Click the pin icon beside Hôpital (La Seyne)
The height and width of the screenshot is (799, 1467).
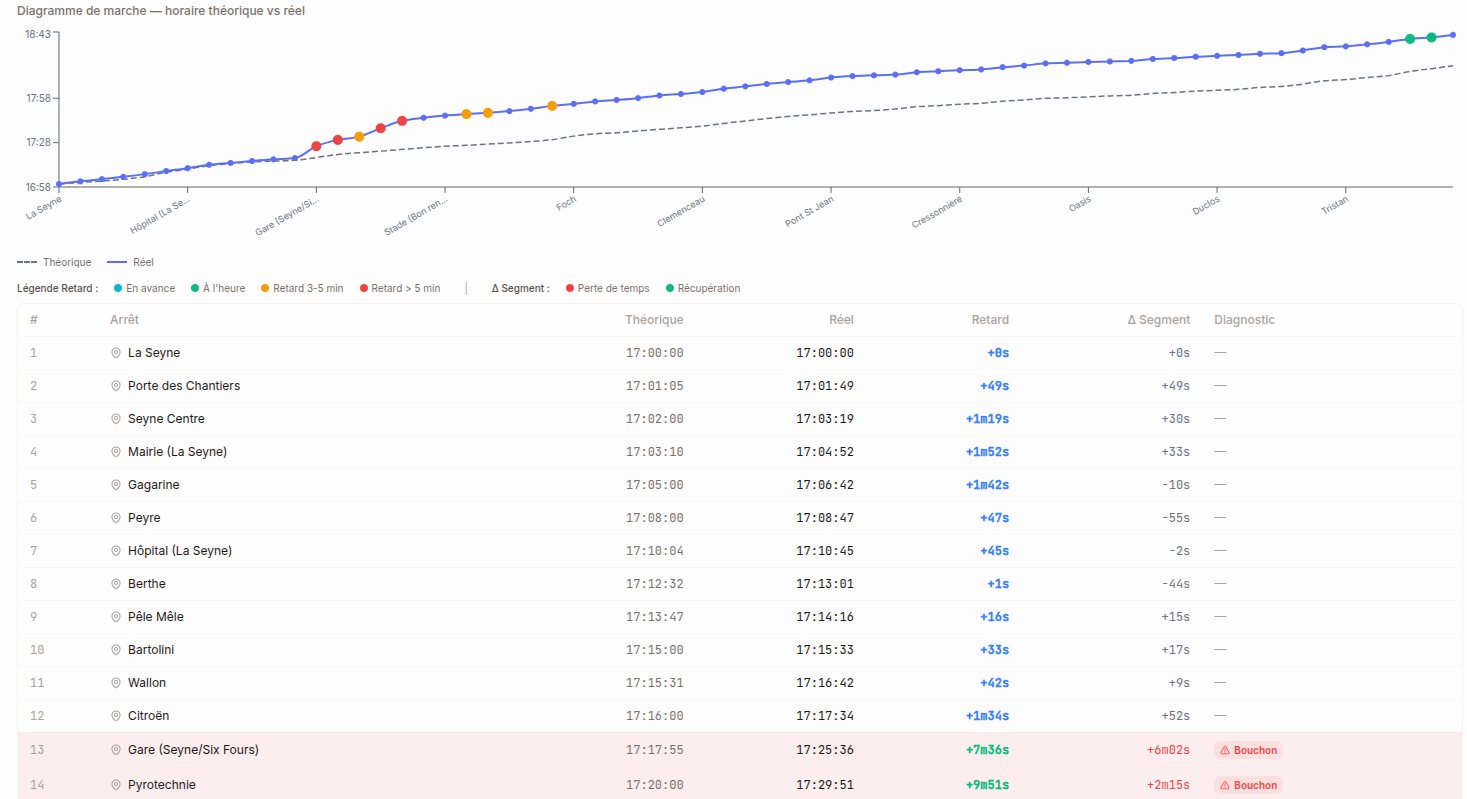click(x=116, y=551)
